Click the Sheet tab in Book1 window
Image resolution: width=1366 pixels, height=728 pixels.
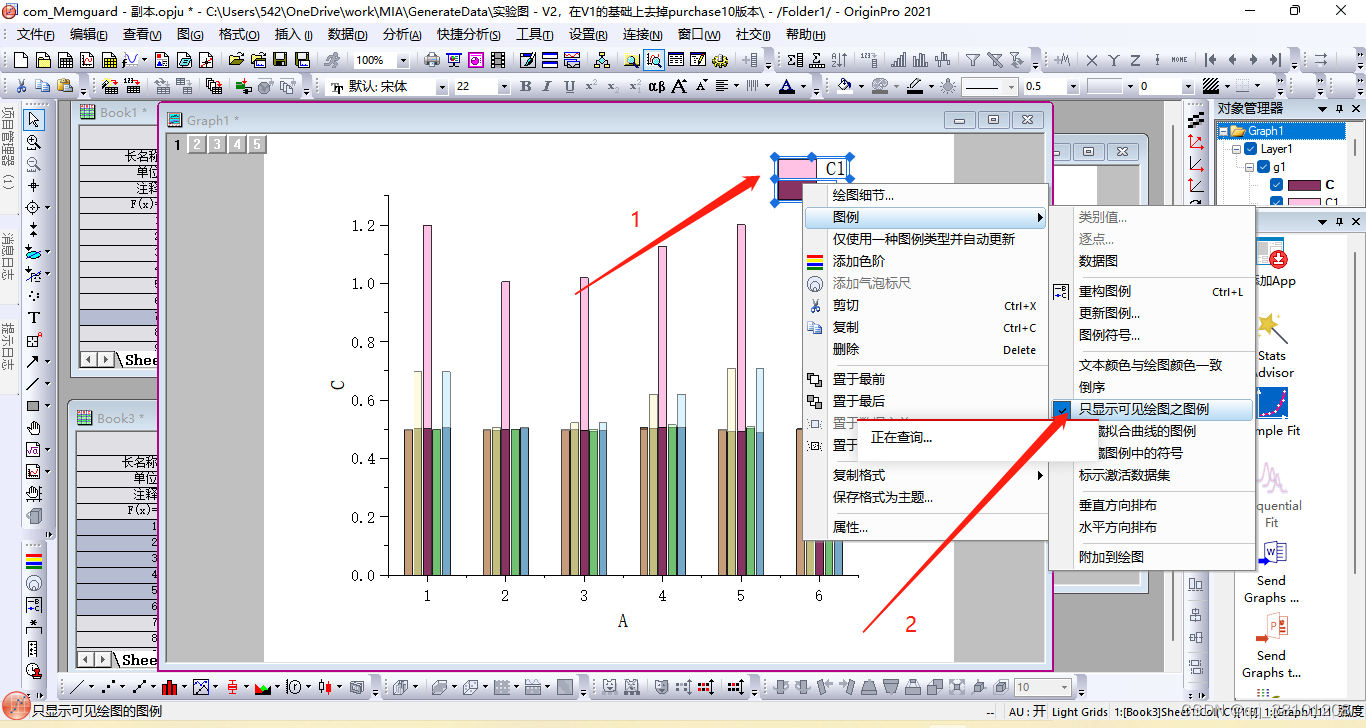[141, 359]
